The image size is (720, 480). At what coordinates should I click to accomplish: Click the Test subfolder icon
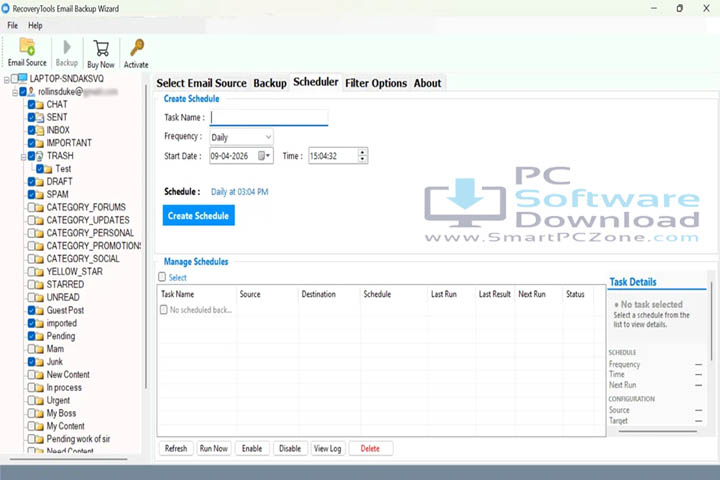48,169
